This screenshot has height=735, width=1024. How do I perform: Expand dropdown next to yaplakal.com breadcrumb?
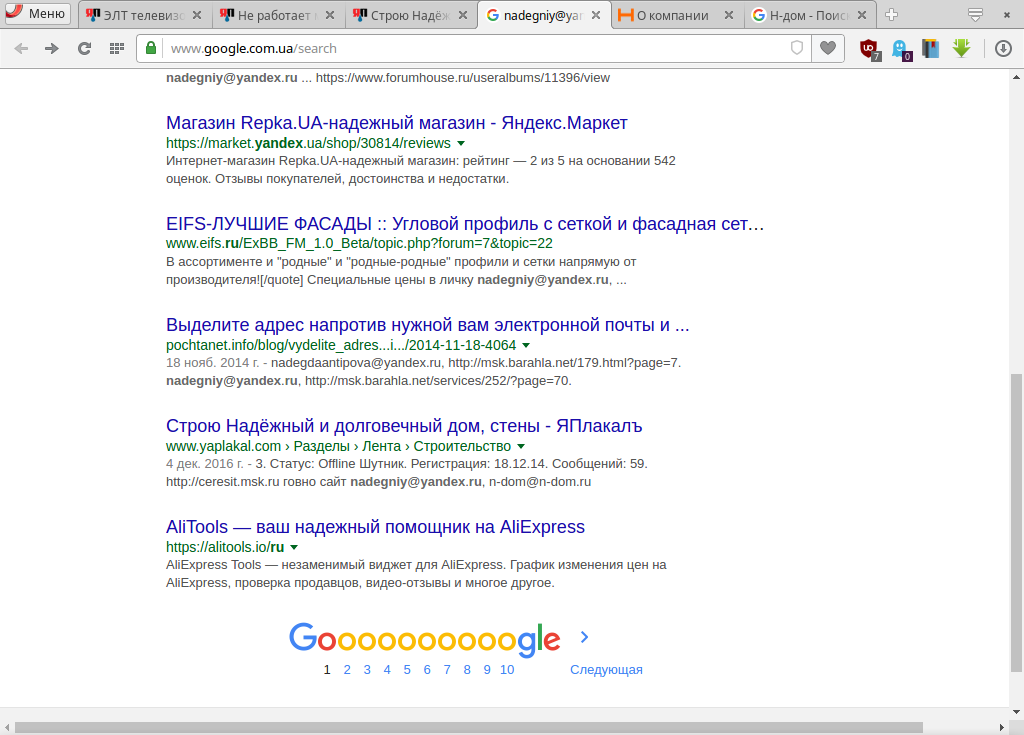point(521,446)
